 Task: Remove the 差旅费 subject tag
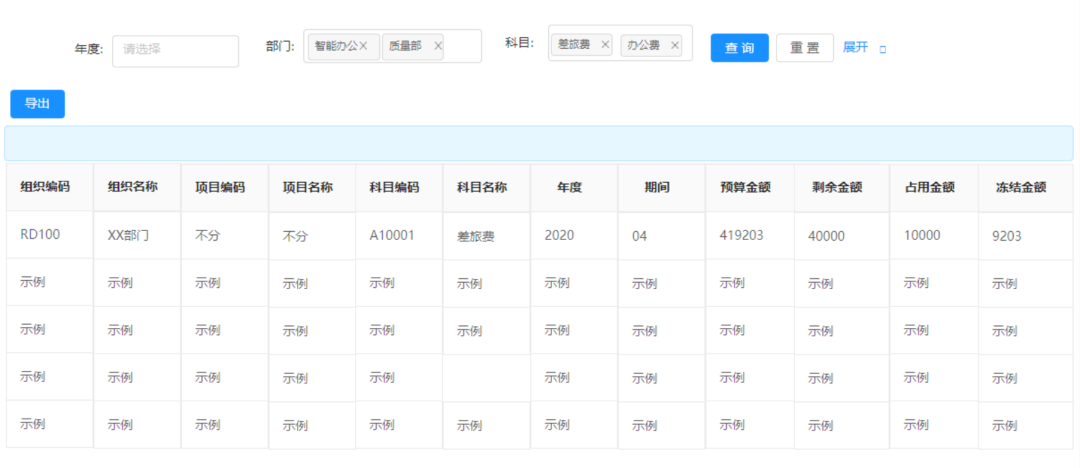[605, 45]
